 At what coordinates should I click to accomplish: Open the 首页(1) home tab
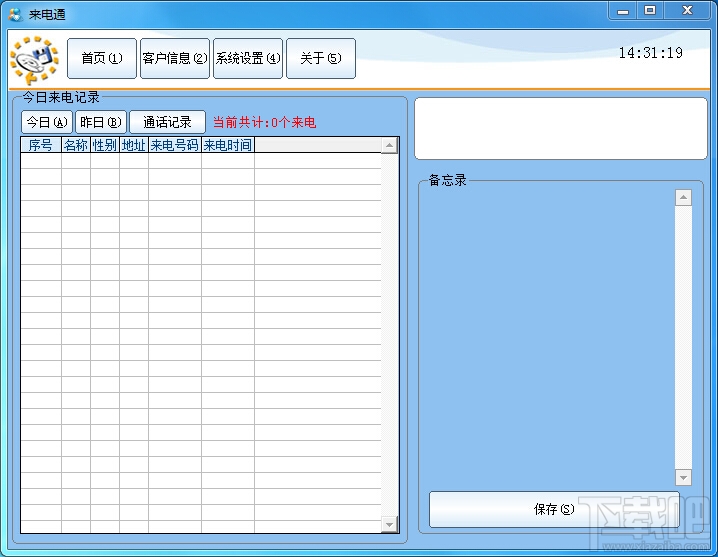coord(102,58)
